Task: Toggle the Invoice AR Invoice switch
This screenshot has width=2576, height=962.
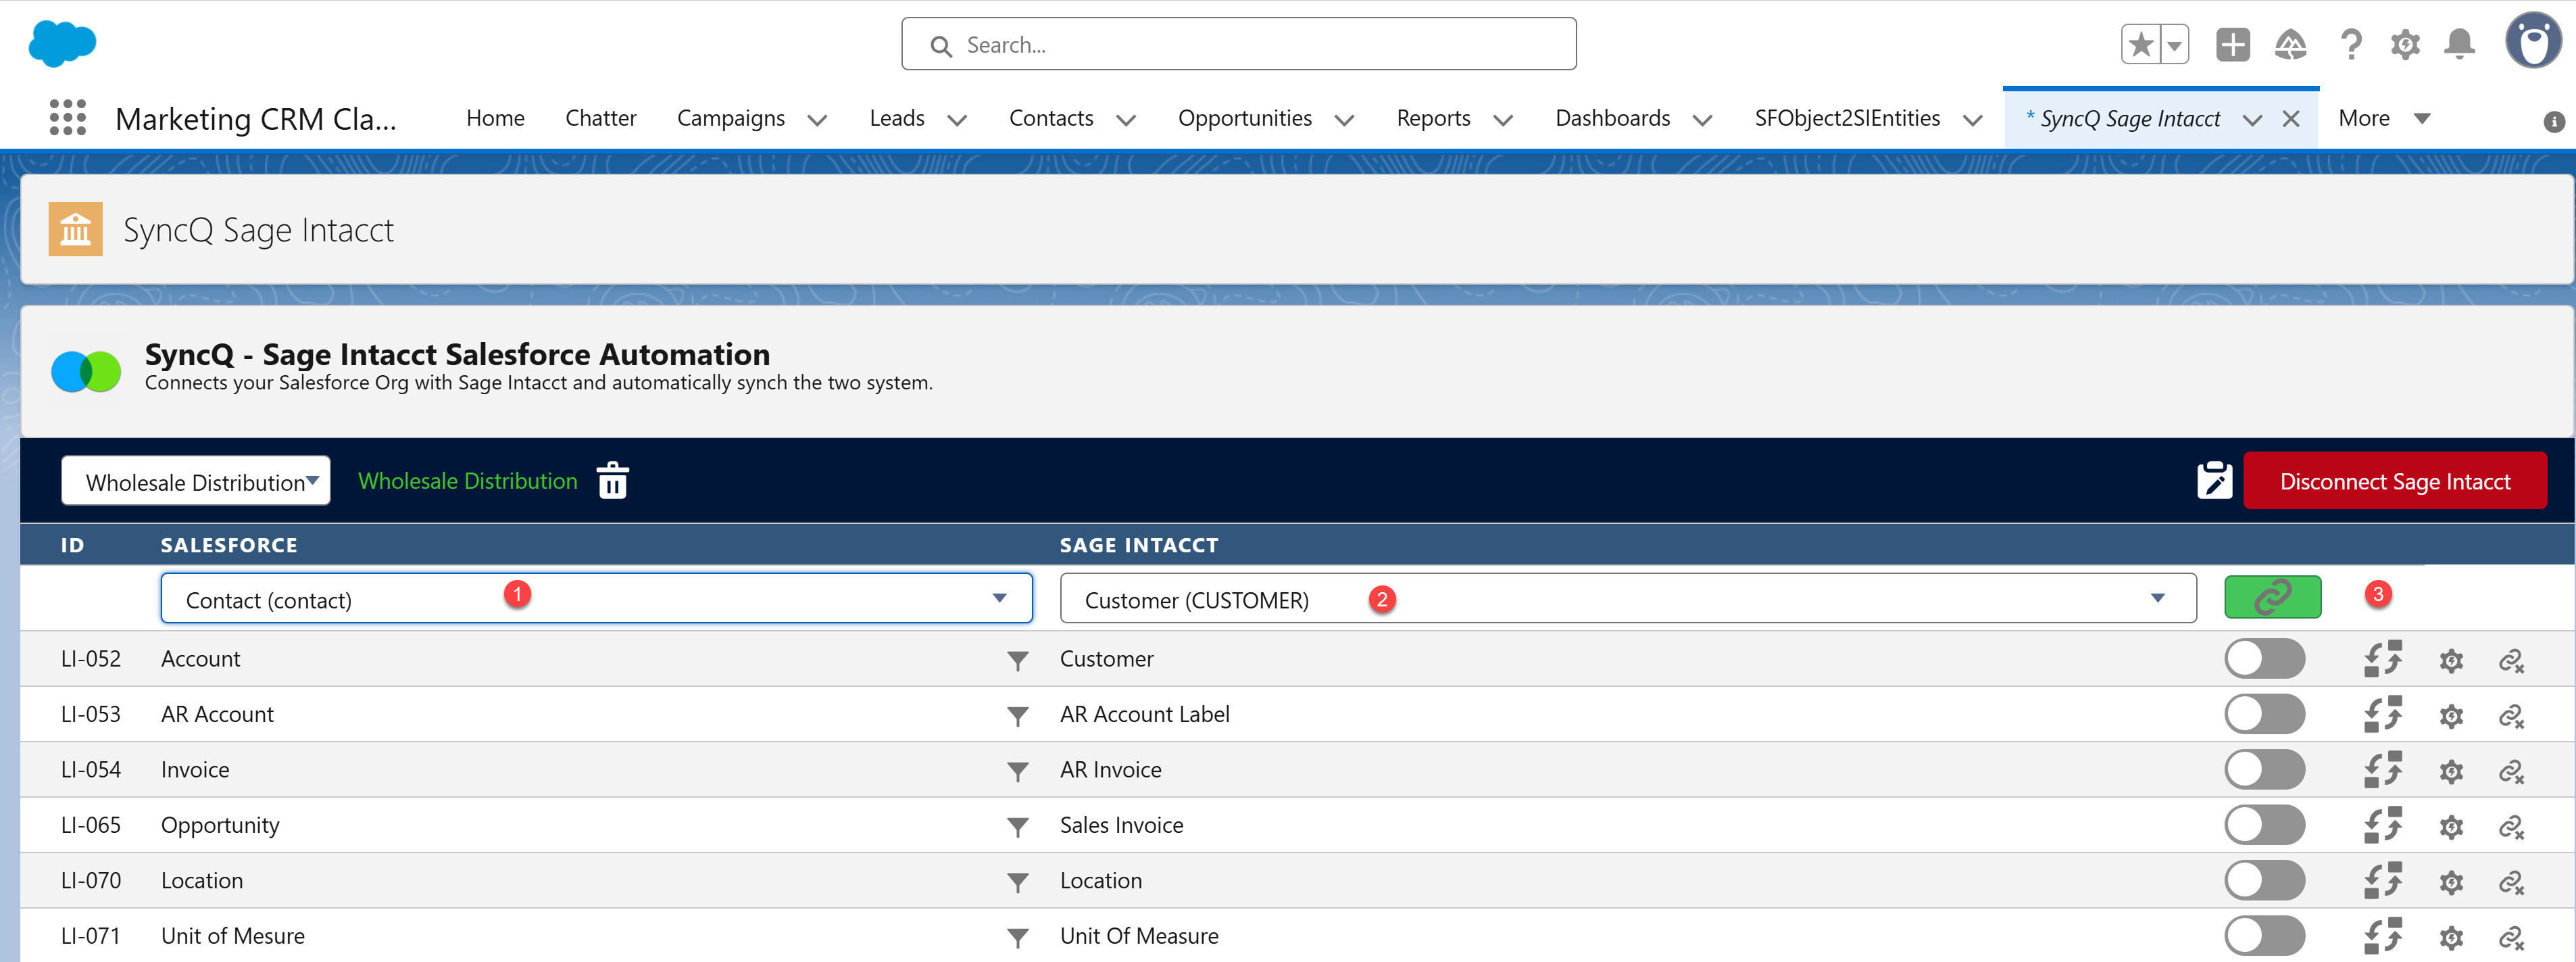Action: click(x=2264, y=769)
